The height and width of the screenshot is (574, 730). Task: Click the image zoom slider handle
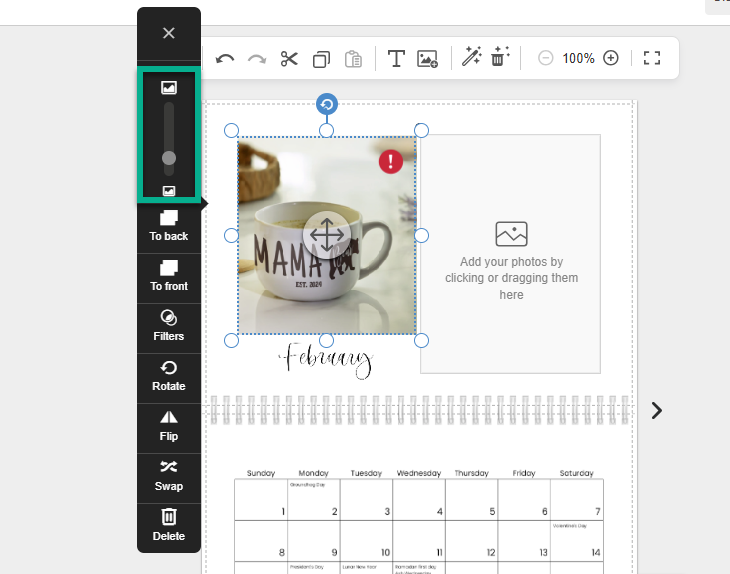pyautogui.click(x=169, y=158)
